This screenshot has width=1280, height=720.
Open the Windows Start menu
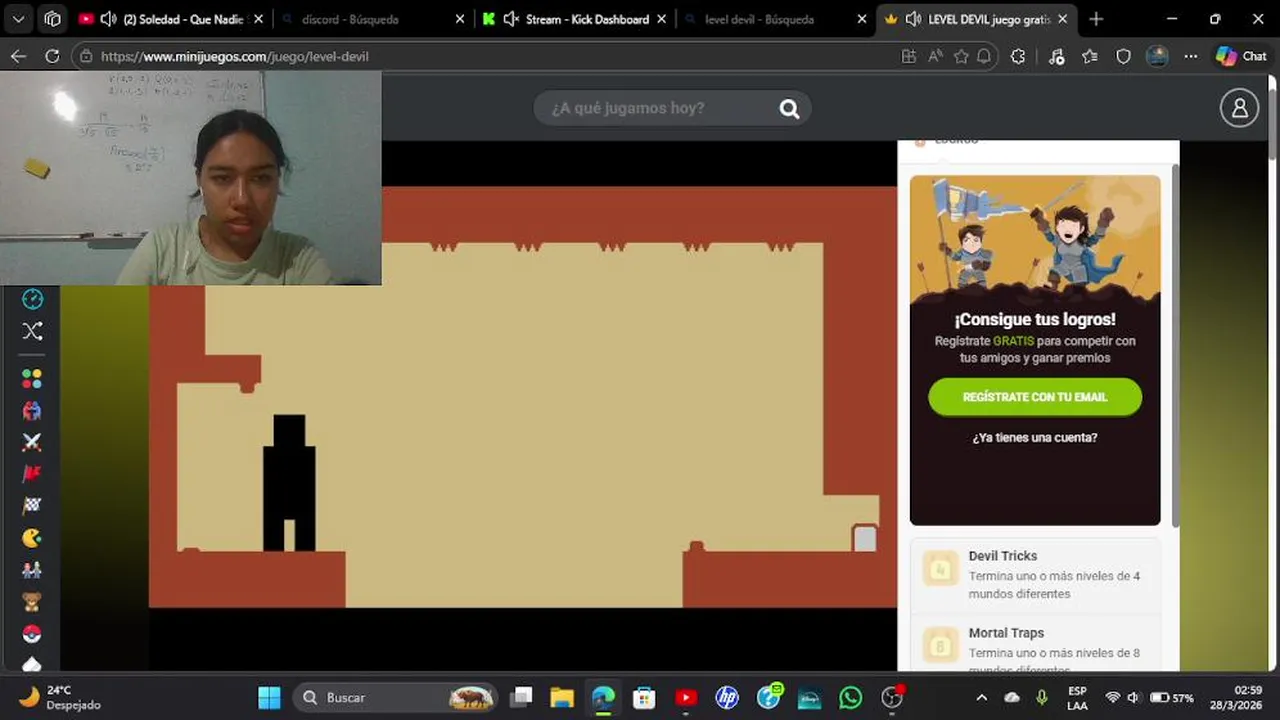(269, 697)
